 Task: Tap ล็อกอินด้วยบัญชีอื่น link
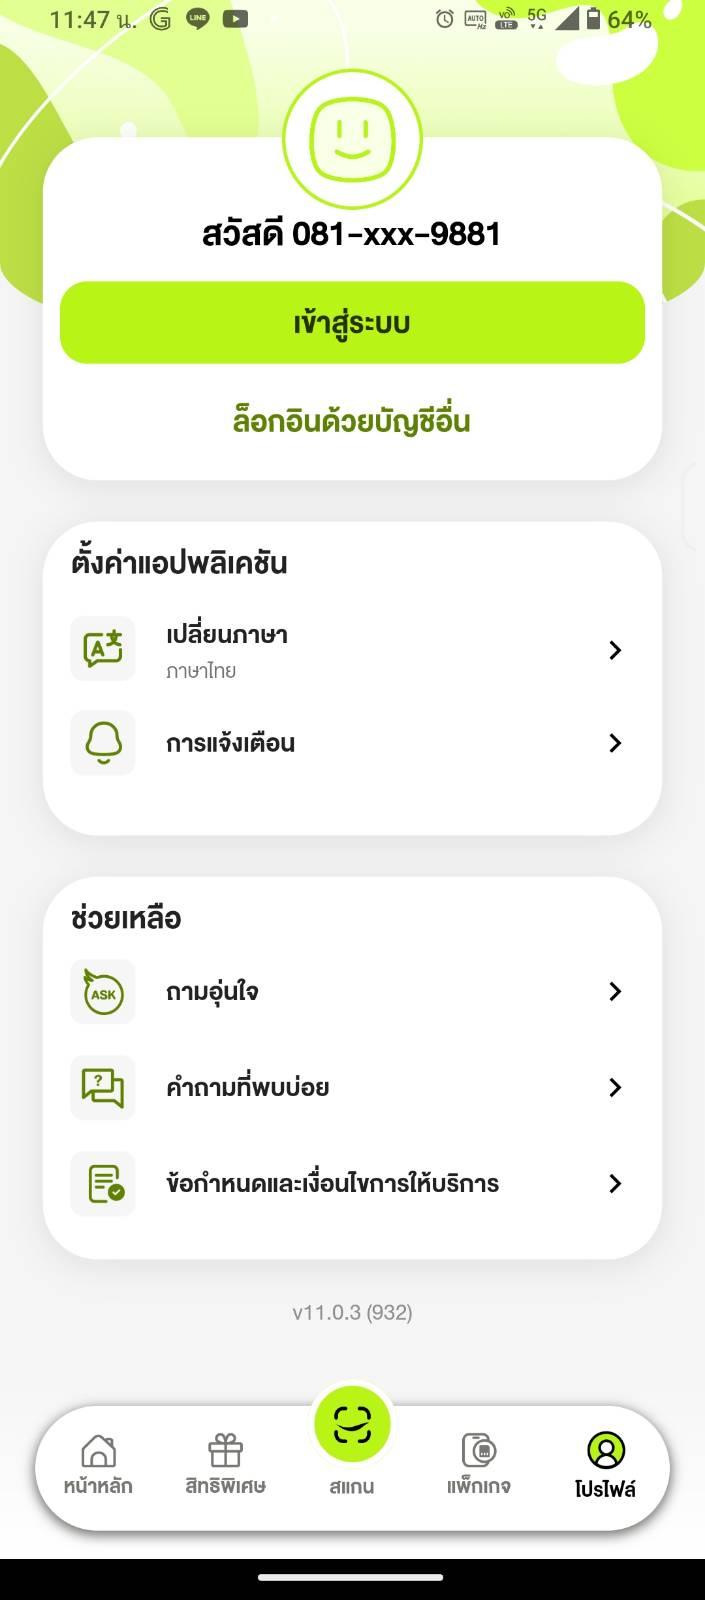(352, 421)
